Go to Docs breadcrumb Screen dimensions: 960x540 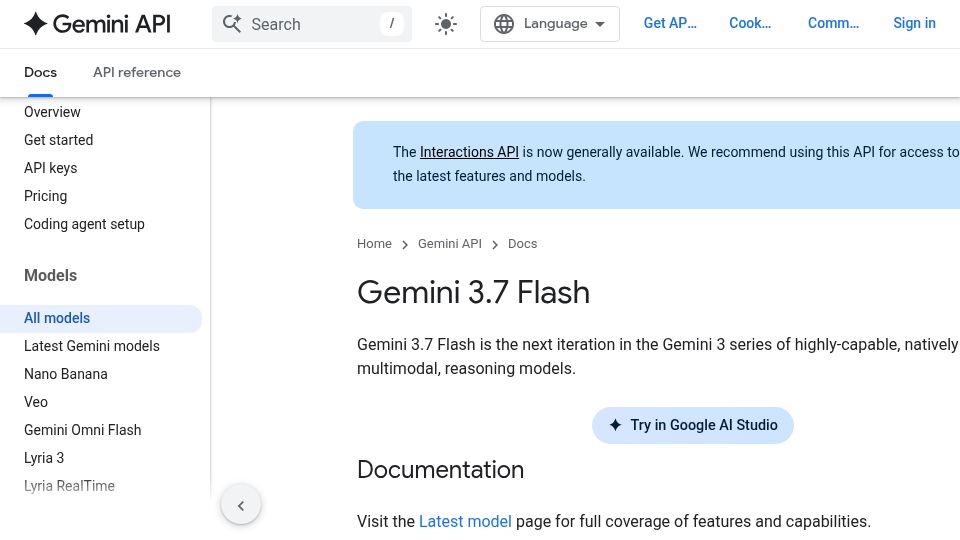point(522,244)
